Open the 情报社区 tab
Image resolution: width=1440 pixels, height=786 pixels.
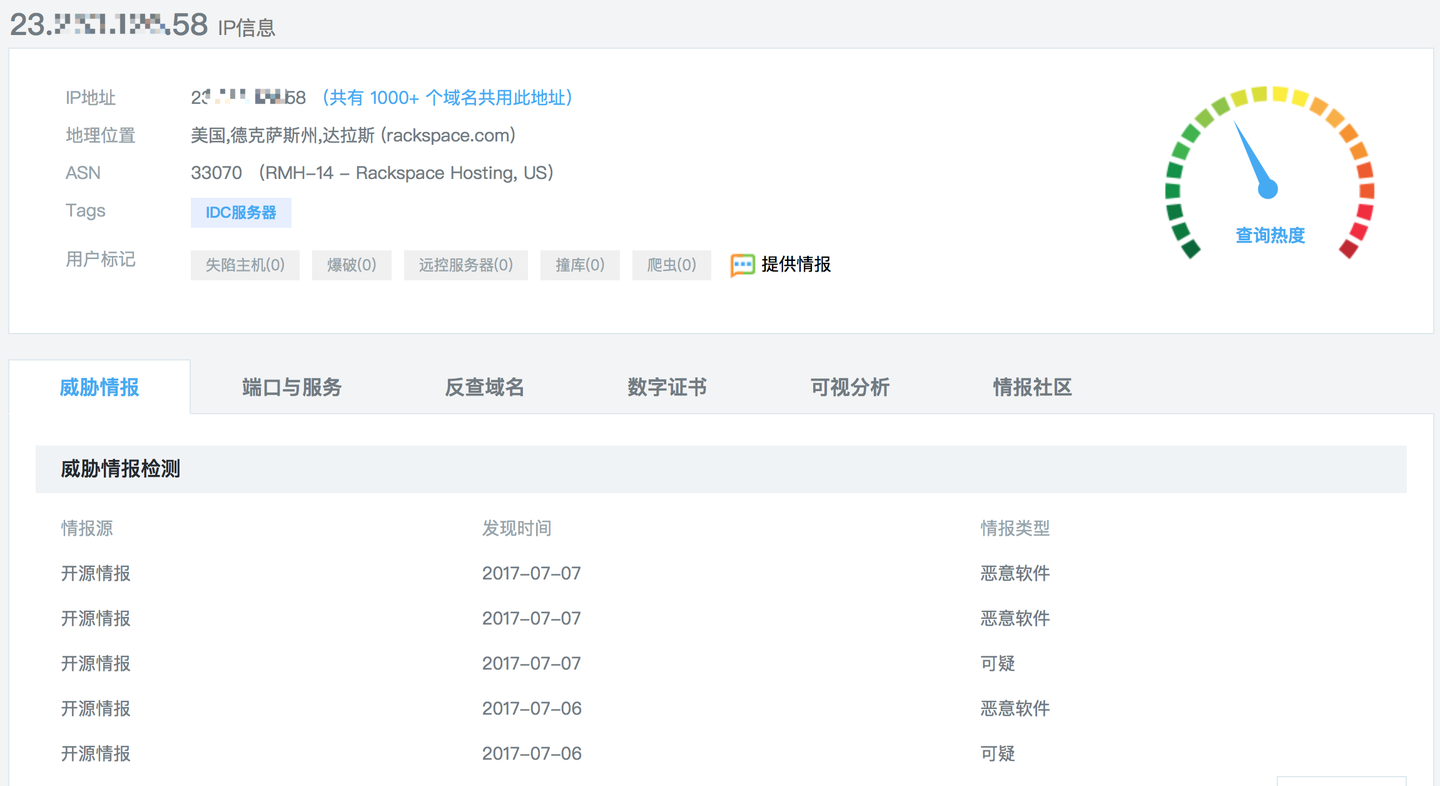coord(1030,387)
